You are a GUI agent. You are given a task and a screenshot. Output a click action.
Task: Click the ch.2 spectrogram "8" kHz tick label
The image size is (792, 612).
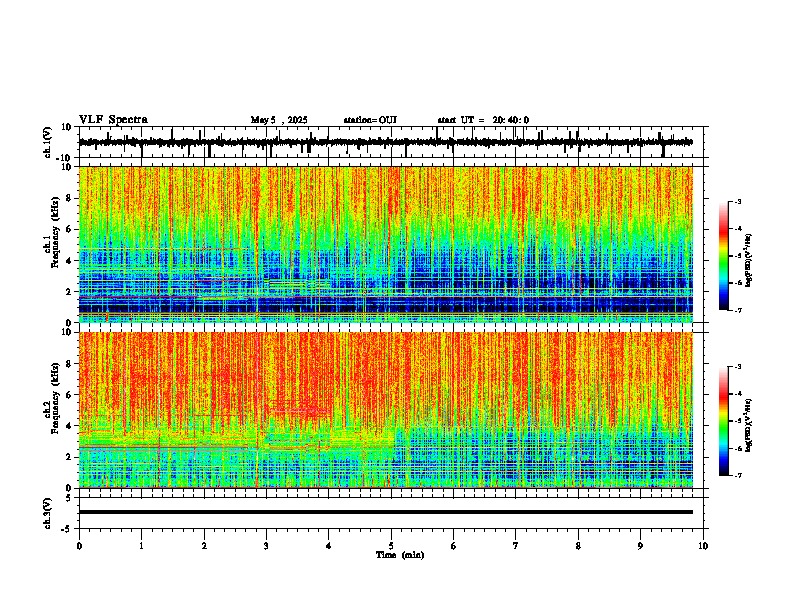coord(69,363)
